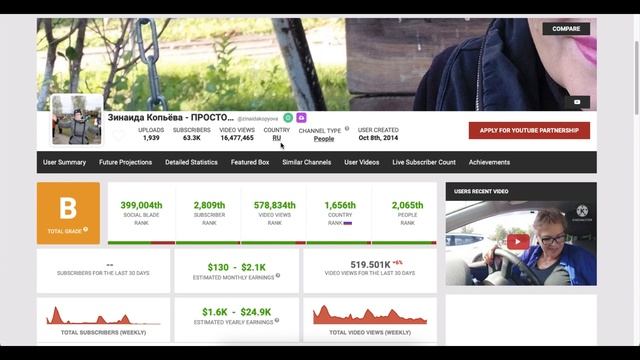
Task: Open the Featured Box tab
Action: [250, 162]
